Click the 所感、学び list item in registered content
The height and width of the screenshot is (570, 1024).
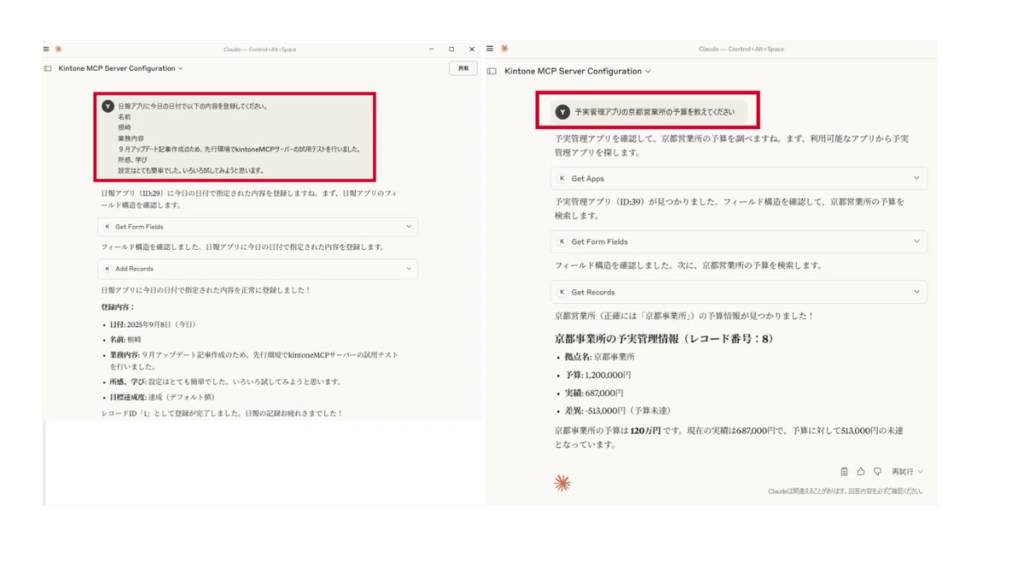225,382
